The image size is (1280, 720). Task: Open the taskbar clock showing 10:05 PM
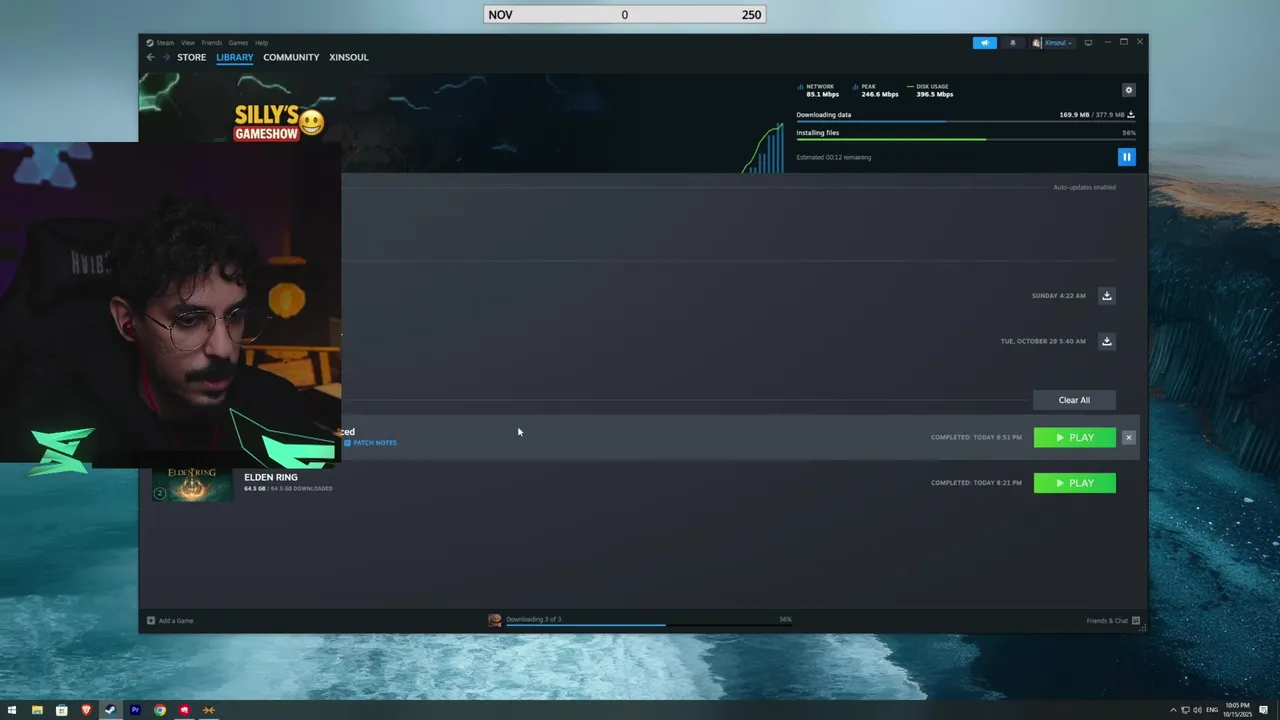tap(1237, 710)
